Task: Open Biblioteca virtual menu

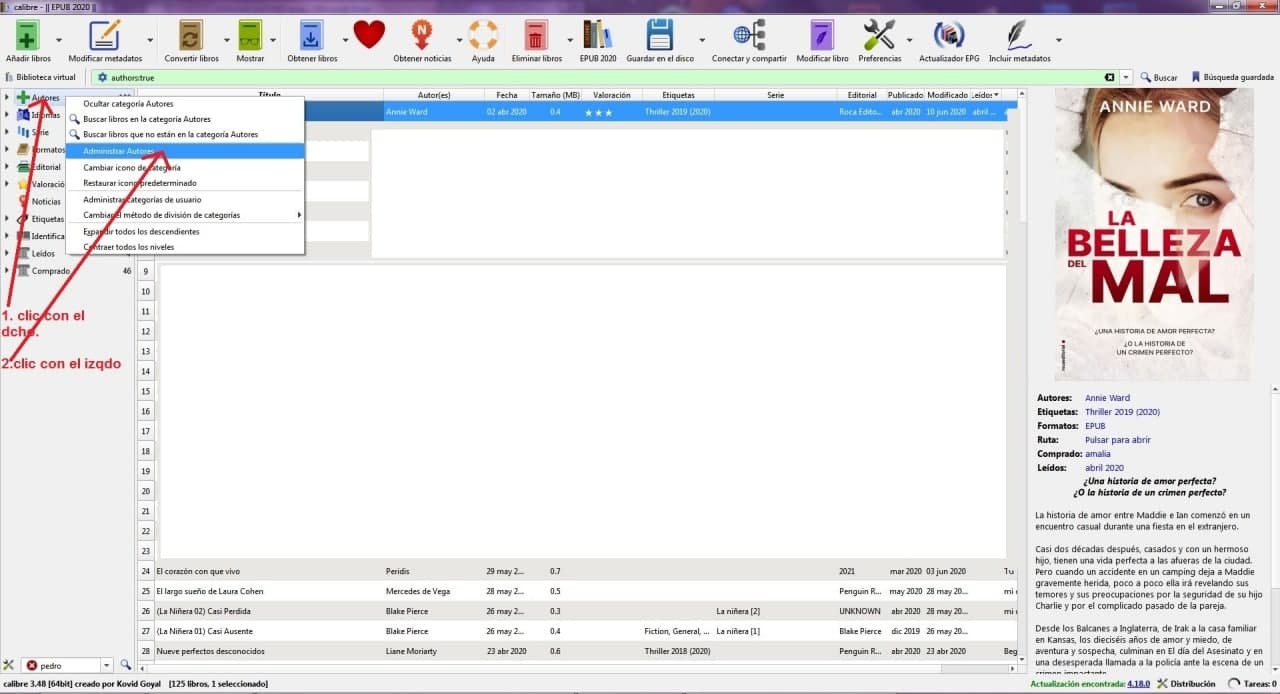Action: coord(40,77)
